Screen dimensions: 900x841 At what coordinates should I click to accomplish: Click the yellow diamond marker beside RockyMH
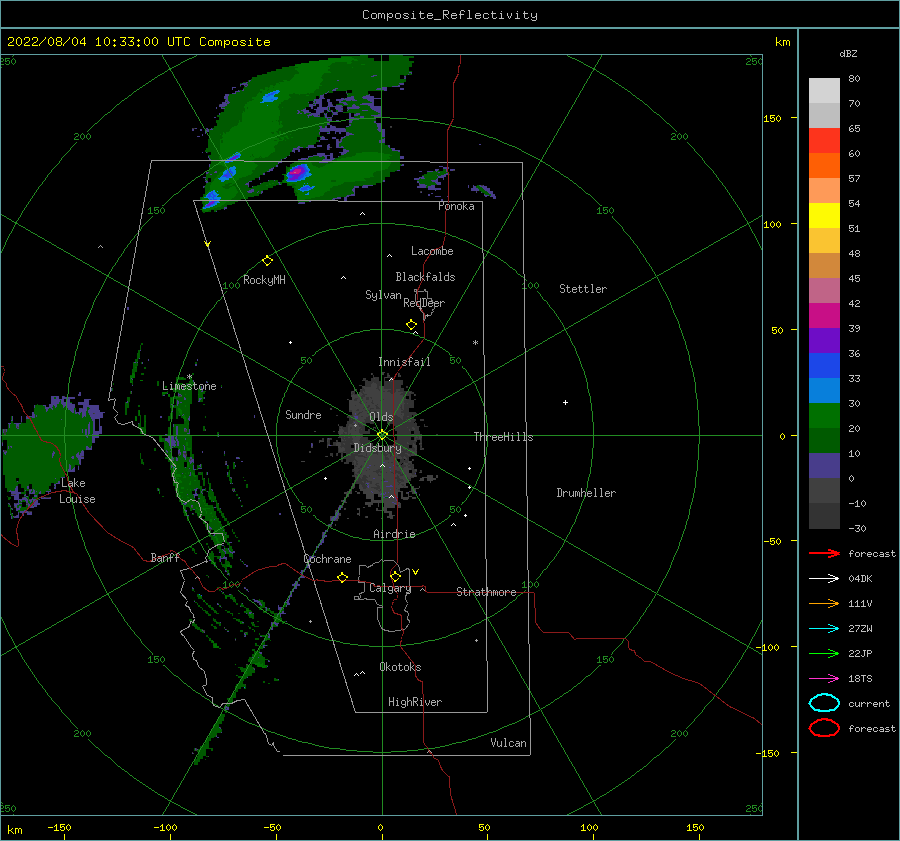point(267,261)
